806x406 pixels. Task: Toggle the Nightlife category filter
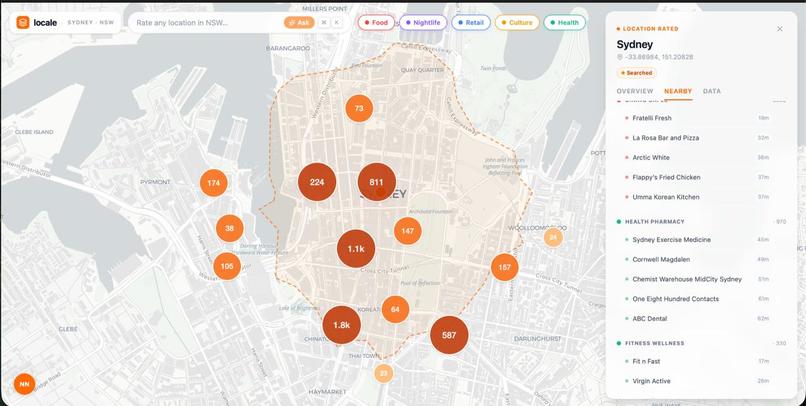(423, 23)
